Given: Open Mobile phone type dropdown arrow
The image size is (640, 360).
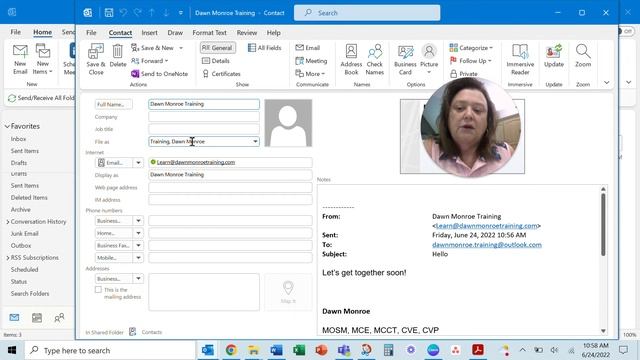Looking at the screenshot, I should (138, 258).
